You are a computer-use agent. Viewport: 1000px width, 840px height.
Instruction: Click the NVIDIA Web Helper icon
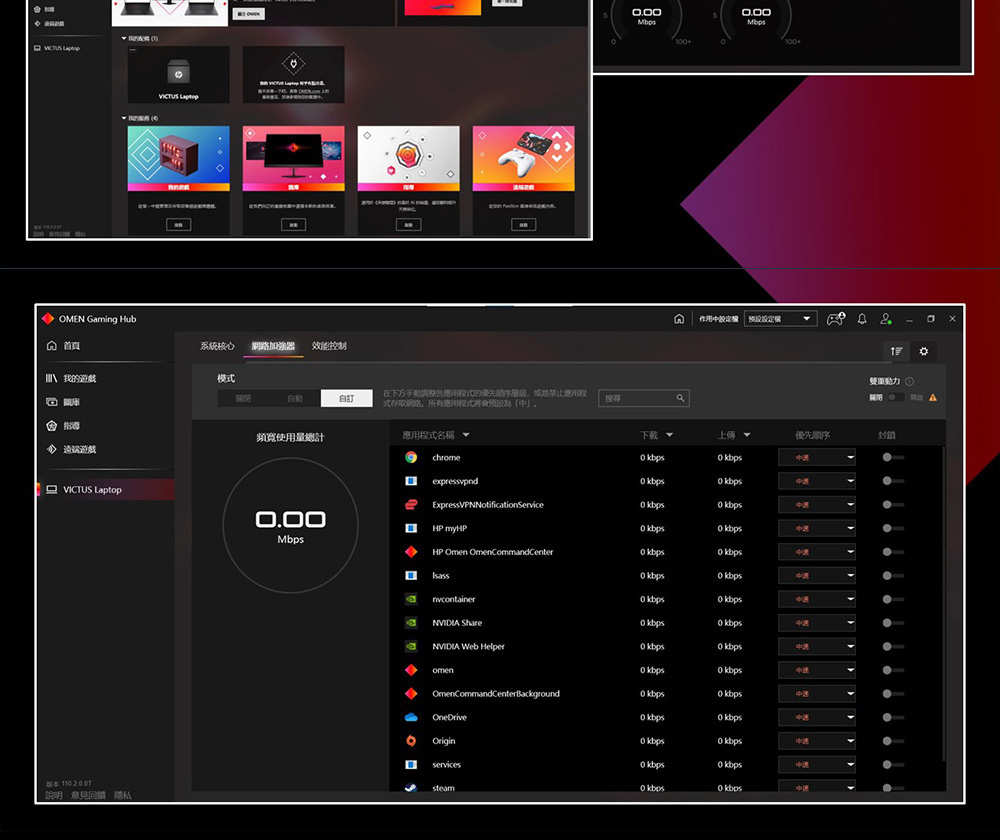(411, 646)
